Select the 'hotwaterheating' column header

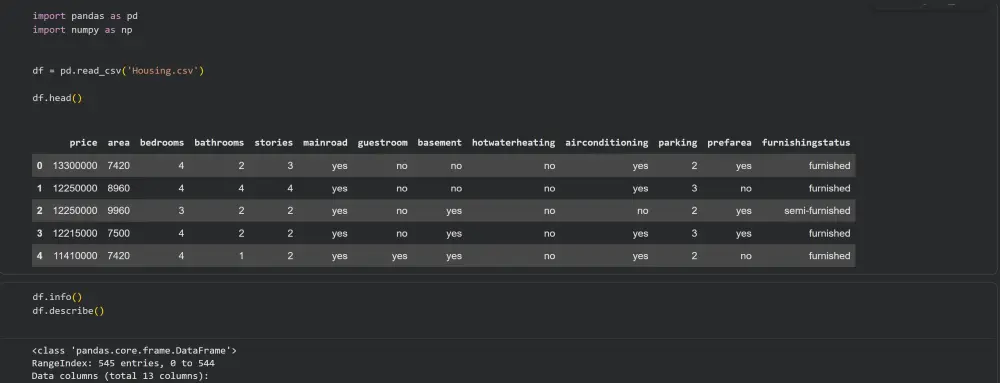point(513,143)
